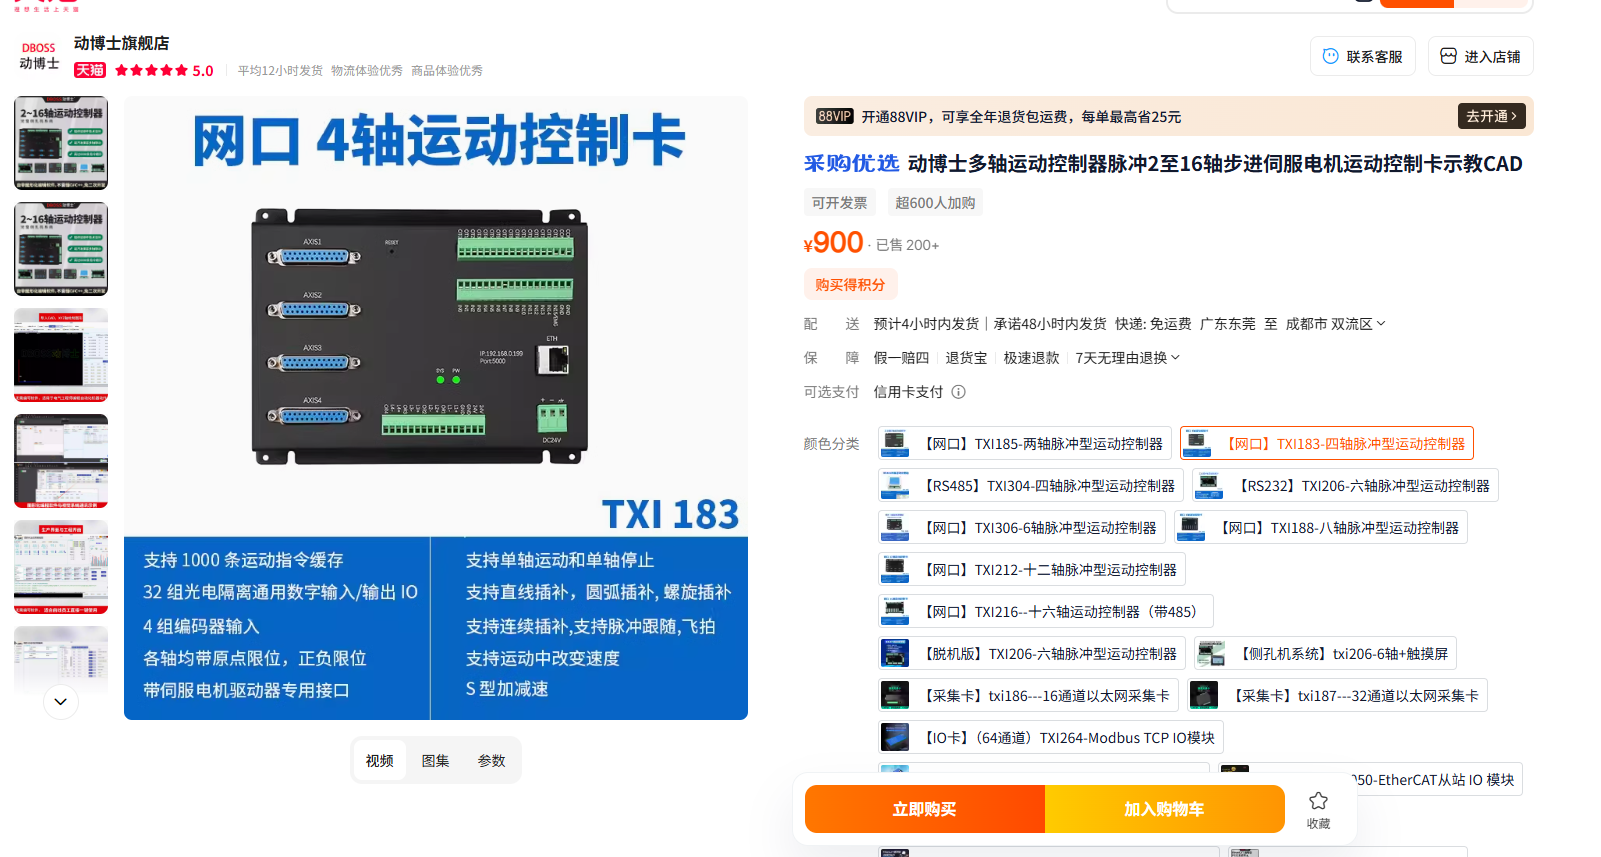Select option 【RS232】TXI206-六轴脉冲型运动控制器

pyautogui.click(x=1345, y=485)
